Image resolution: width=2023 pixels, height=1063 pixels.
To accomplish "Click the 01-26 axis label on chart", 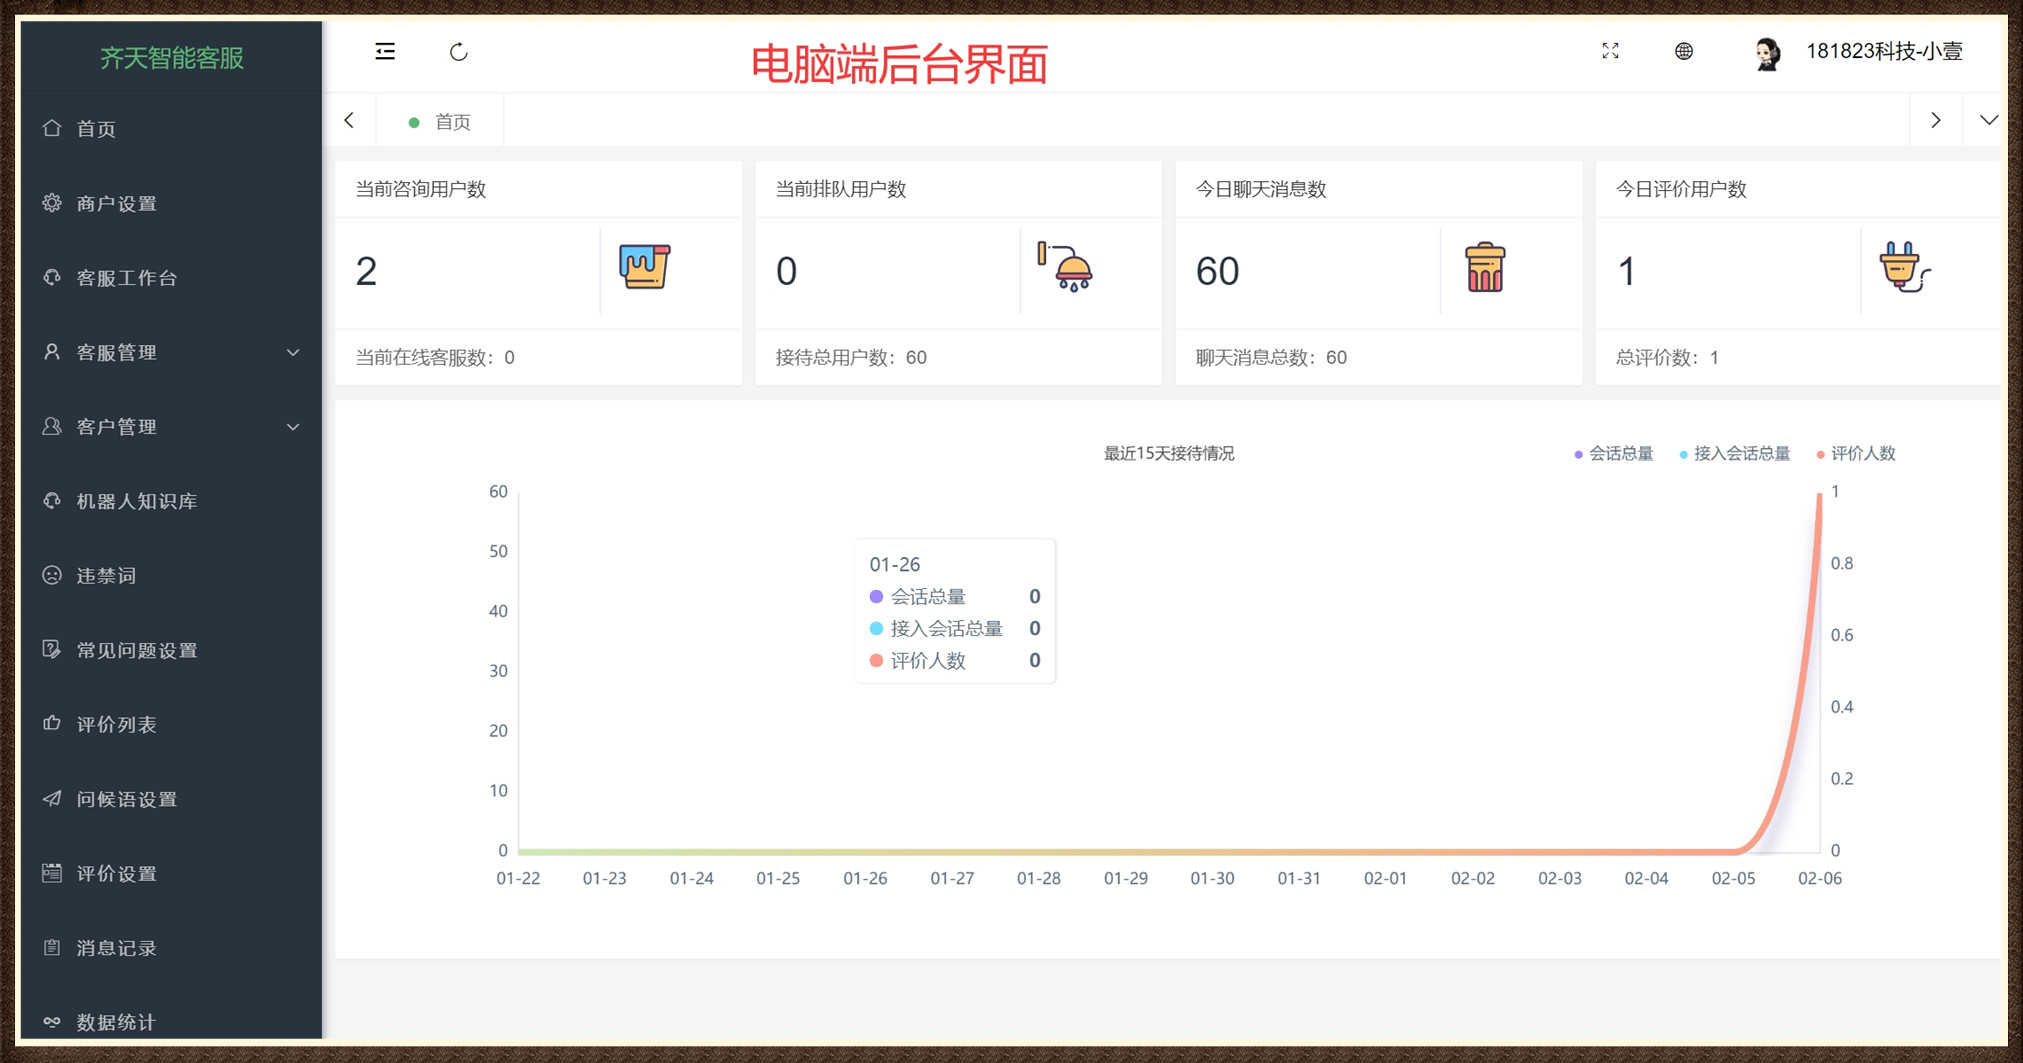I will (x=865, y=879).
